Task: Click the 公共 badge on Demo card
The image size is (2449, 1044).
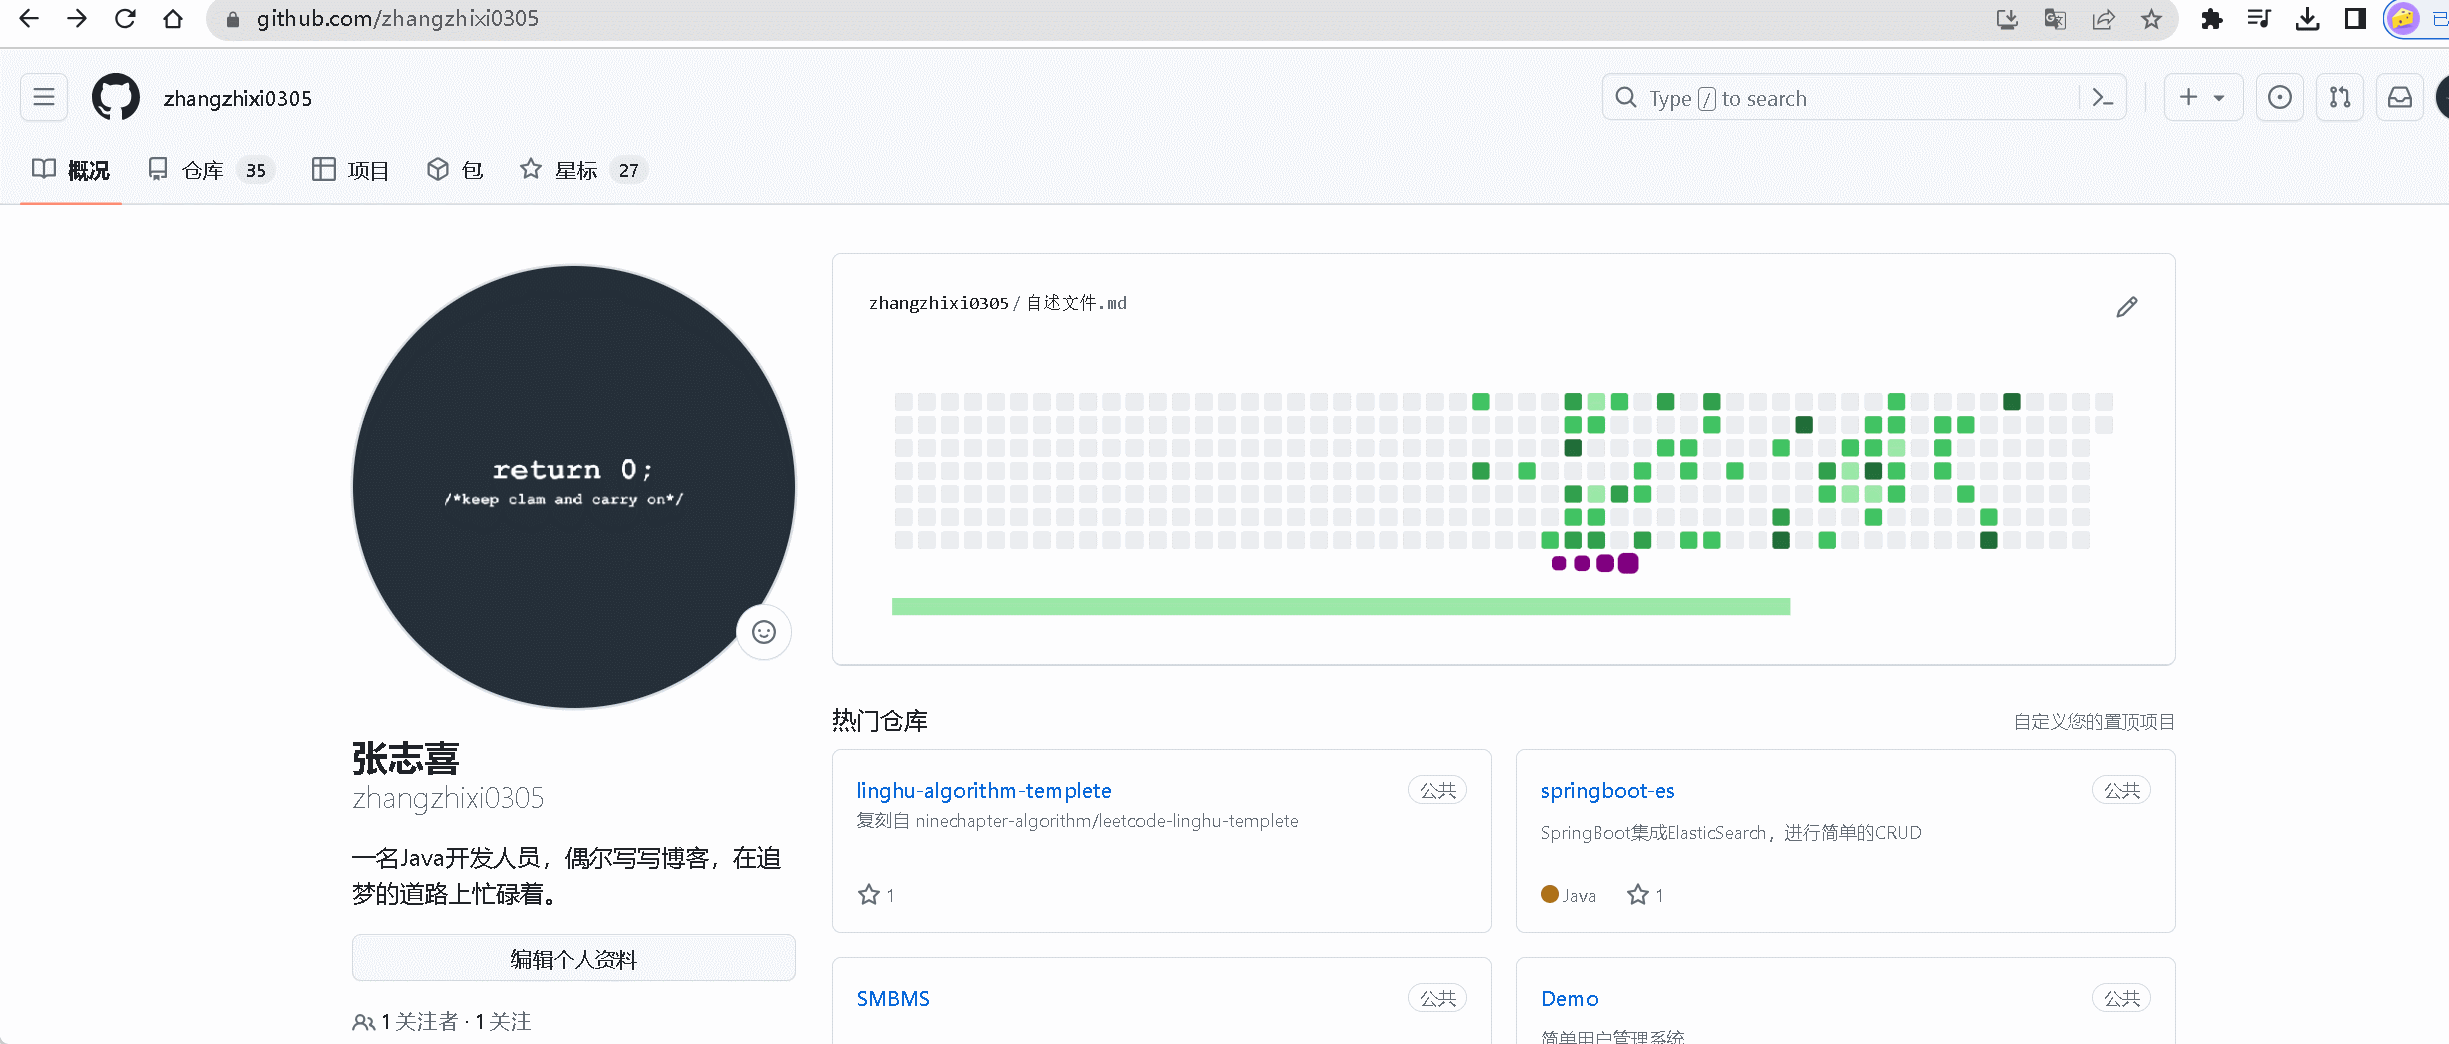Action: point(2122,999)
